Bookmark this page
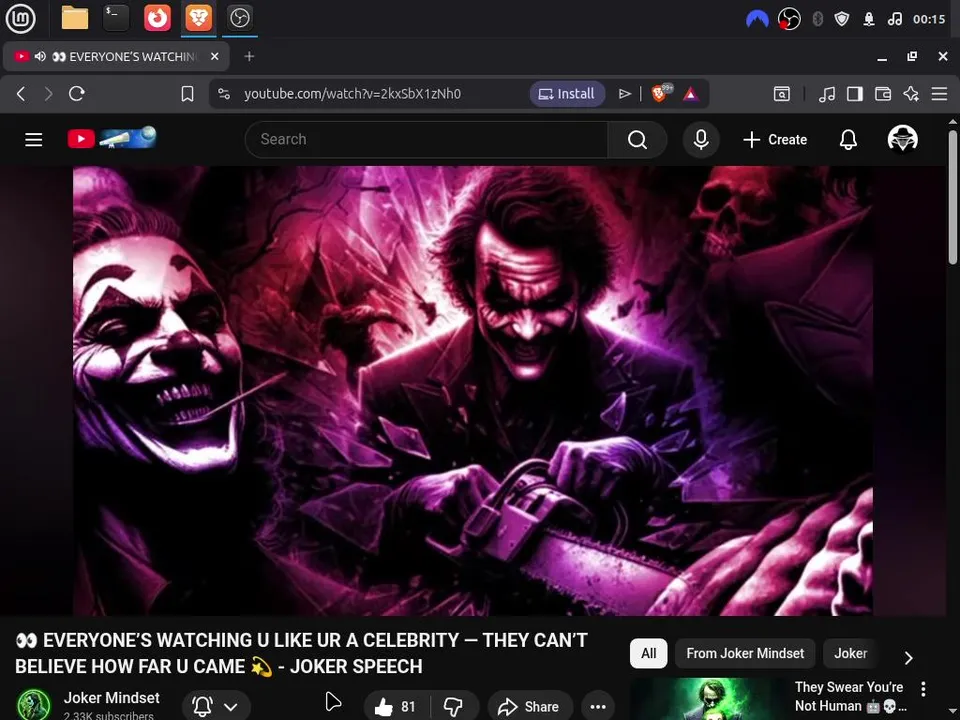Screen dimensions: 960x720 pyautogui.click(x=187, y=94)
